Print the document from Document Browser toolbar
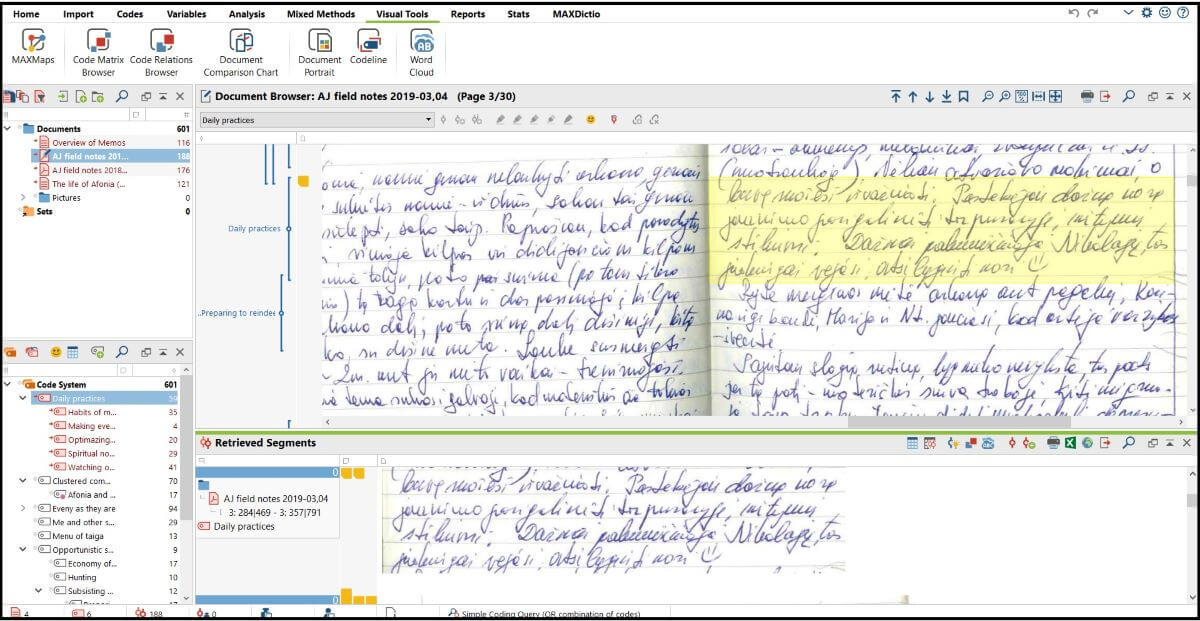 (x=1087, y=97)
